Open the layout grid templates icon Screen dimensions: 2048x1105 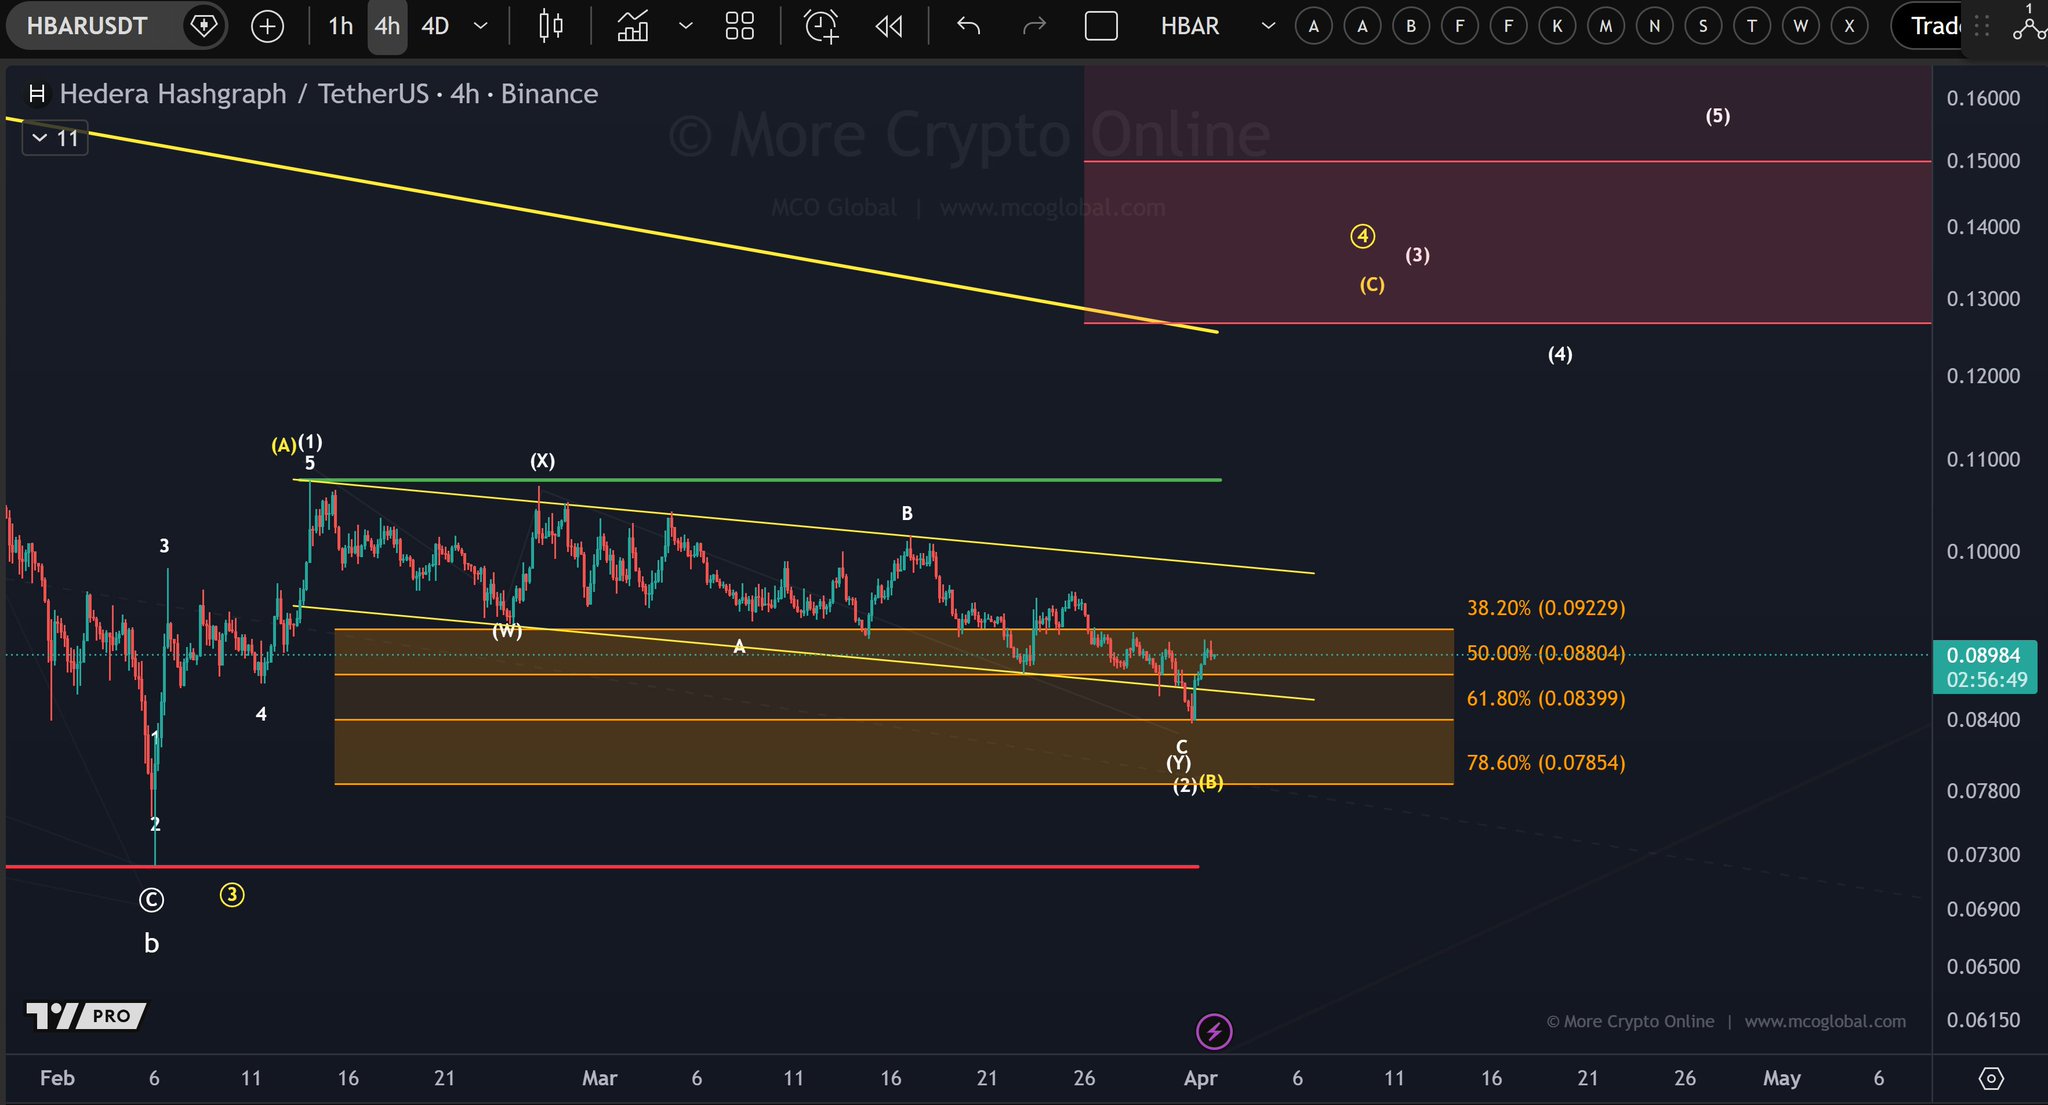pos(739,26)
